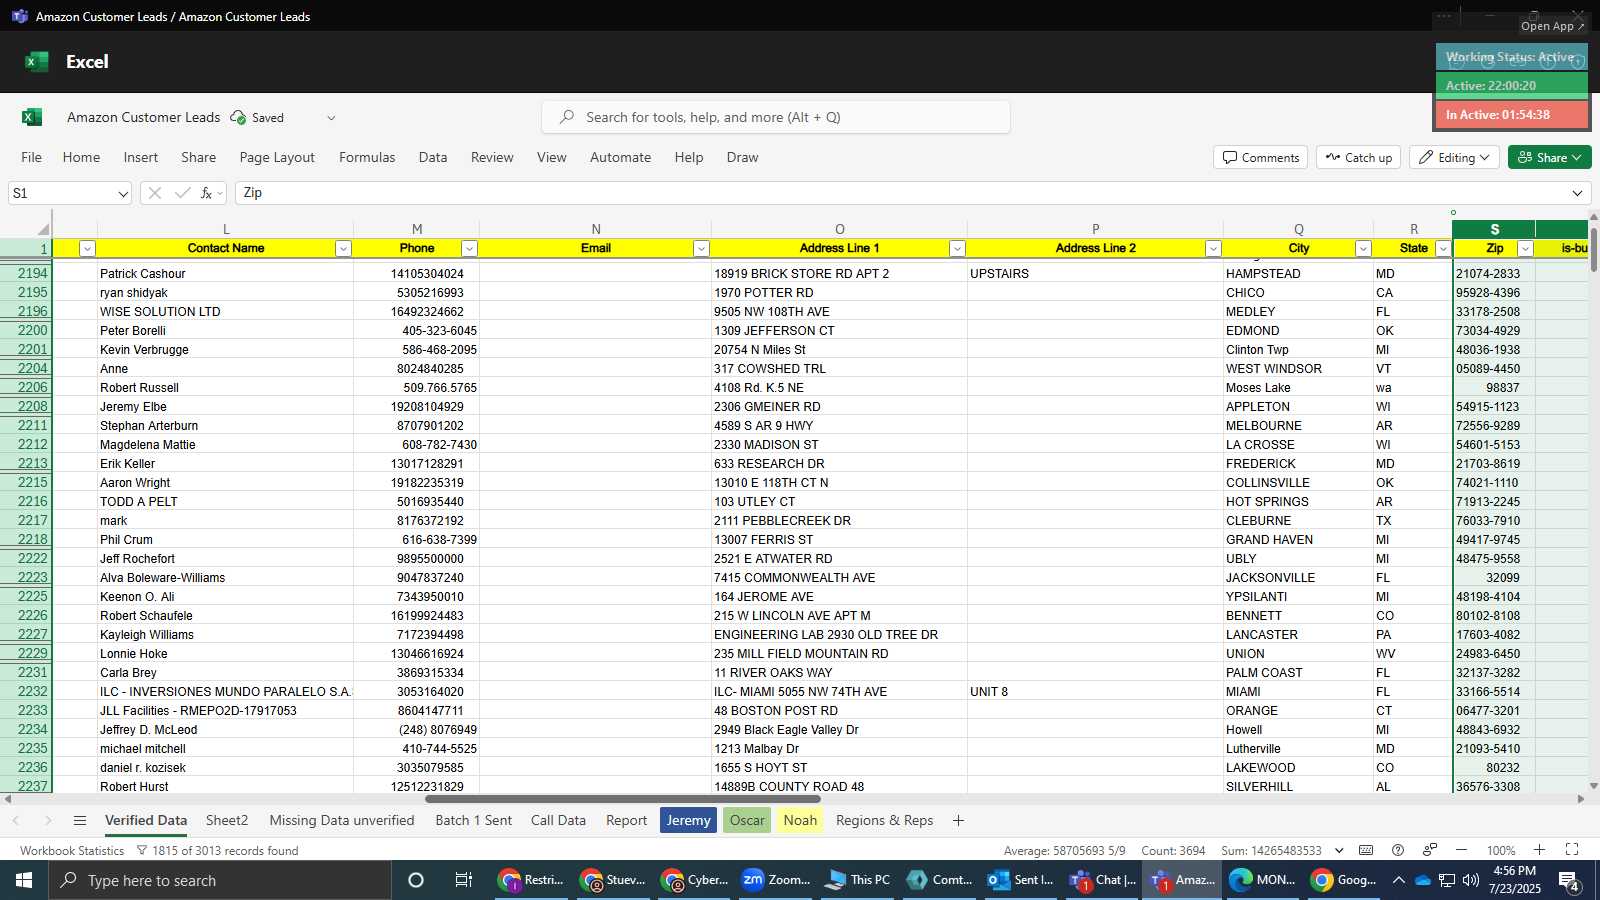
Task: Click the Name Box showing S1
Action: coord(70,193)
